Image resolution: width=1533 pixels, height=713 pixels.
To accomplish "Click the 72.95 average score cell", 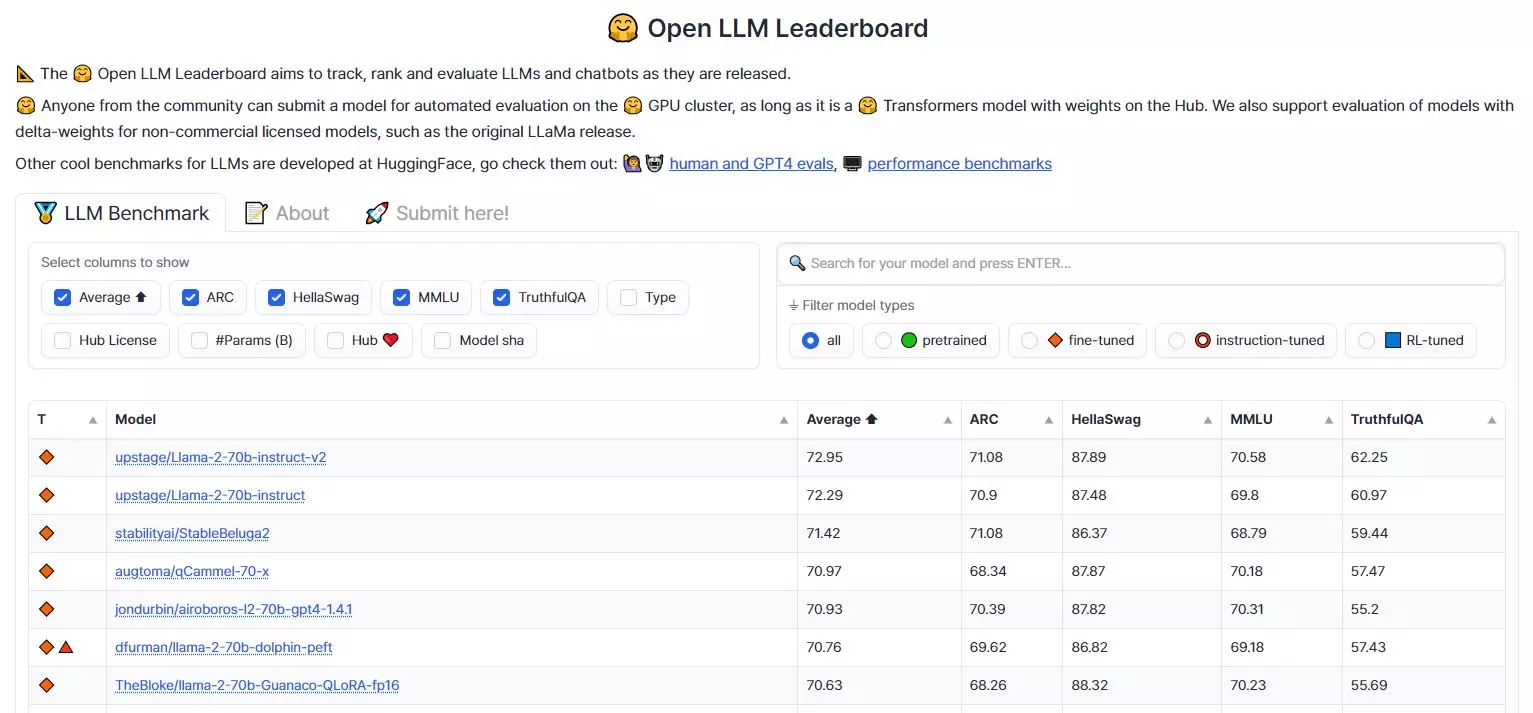I will click(x=879, y=457).
